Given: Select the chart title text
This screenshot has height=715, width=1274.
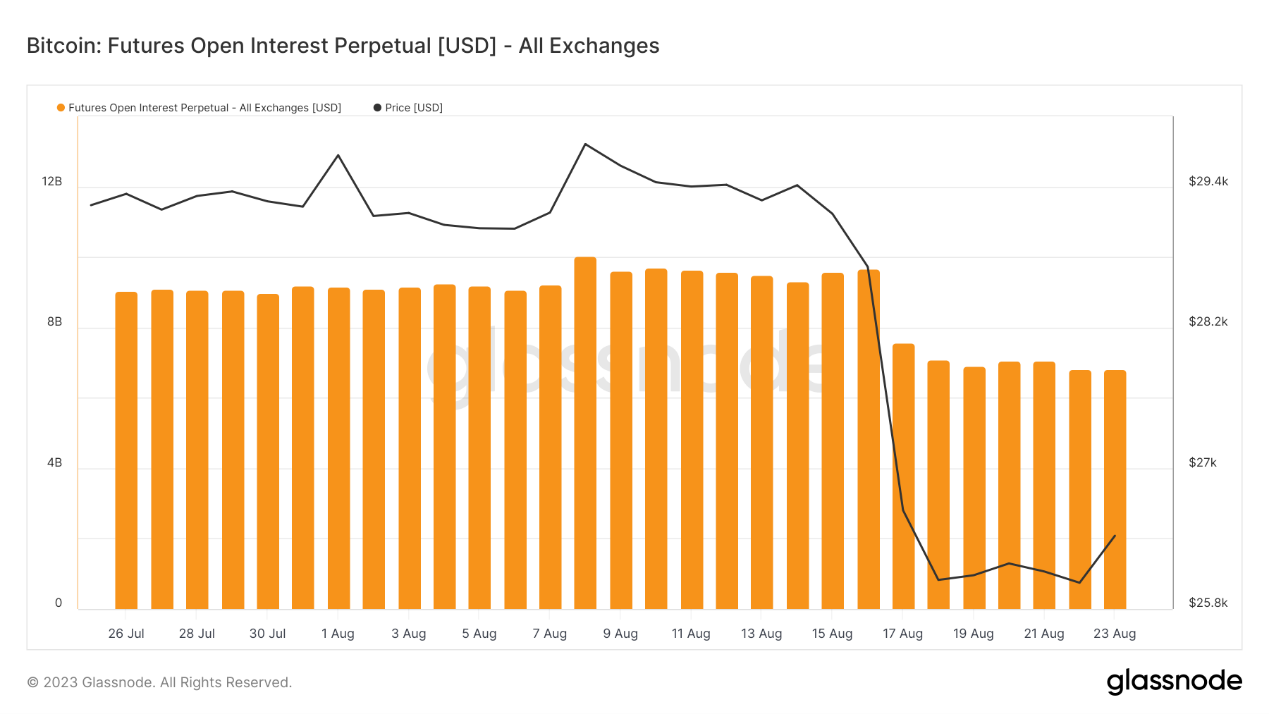Looking at the screenshot, I should click(343, 46).
